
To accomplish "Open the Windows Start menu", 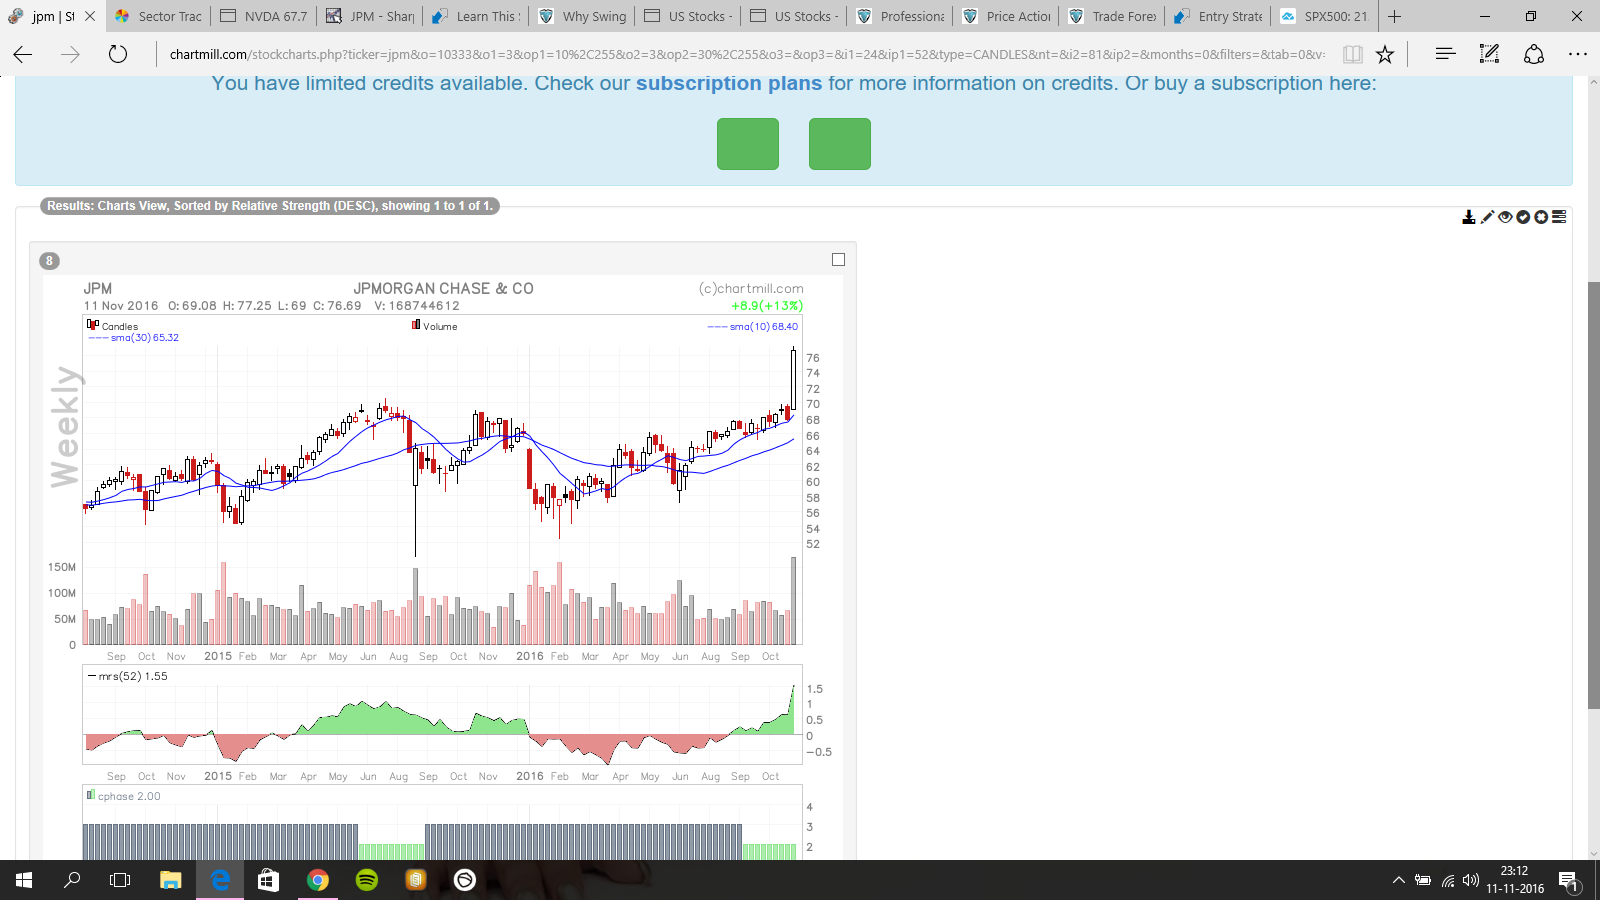I will click(x=24, y=880).
